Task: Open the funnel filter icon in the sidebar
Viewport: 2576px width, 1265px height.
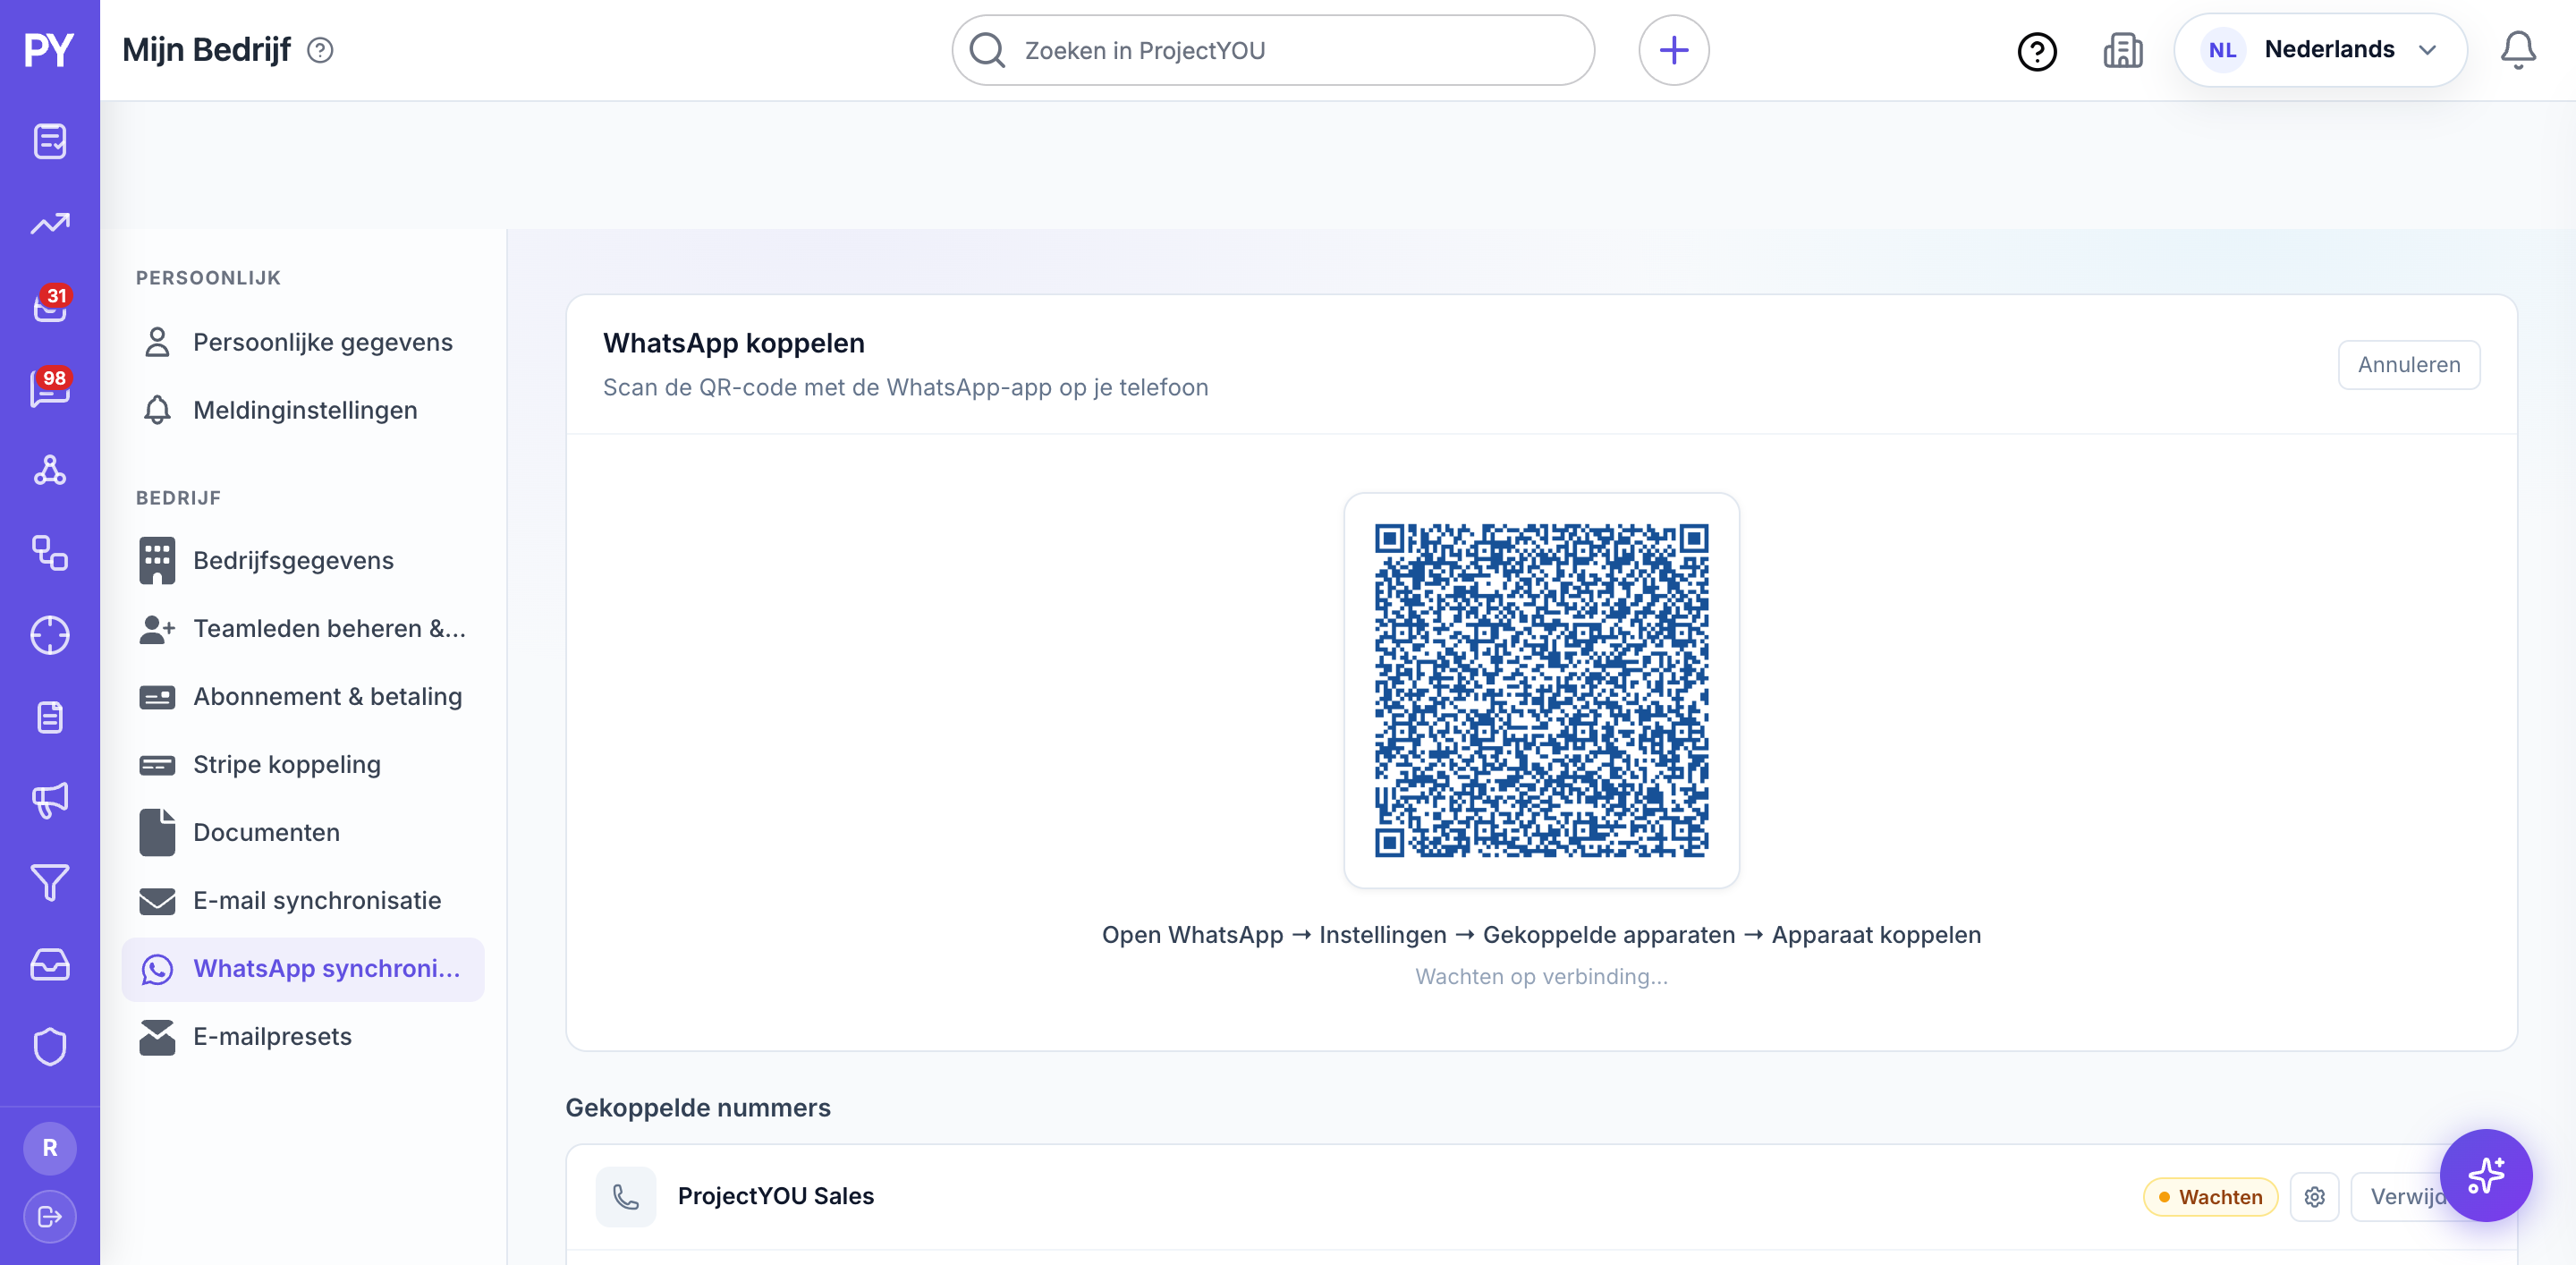Action: tap(50, 882)
